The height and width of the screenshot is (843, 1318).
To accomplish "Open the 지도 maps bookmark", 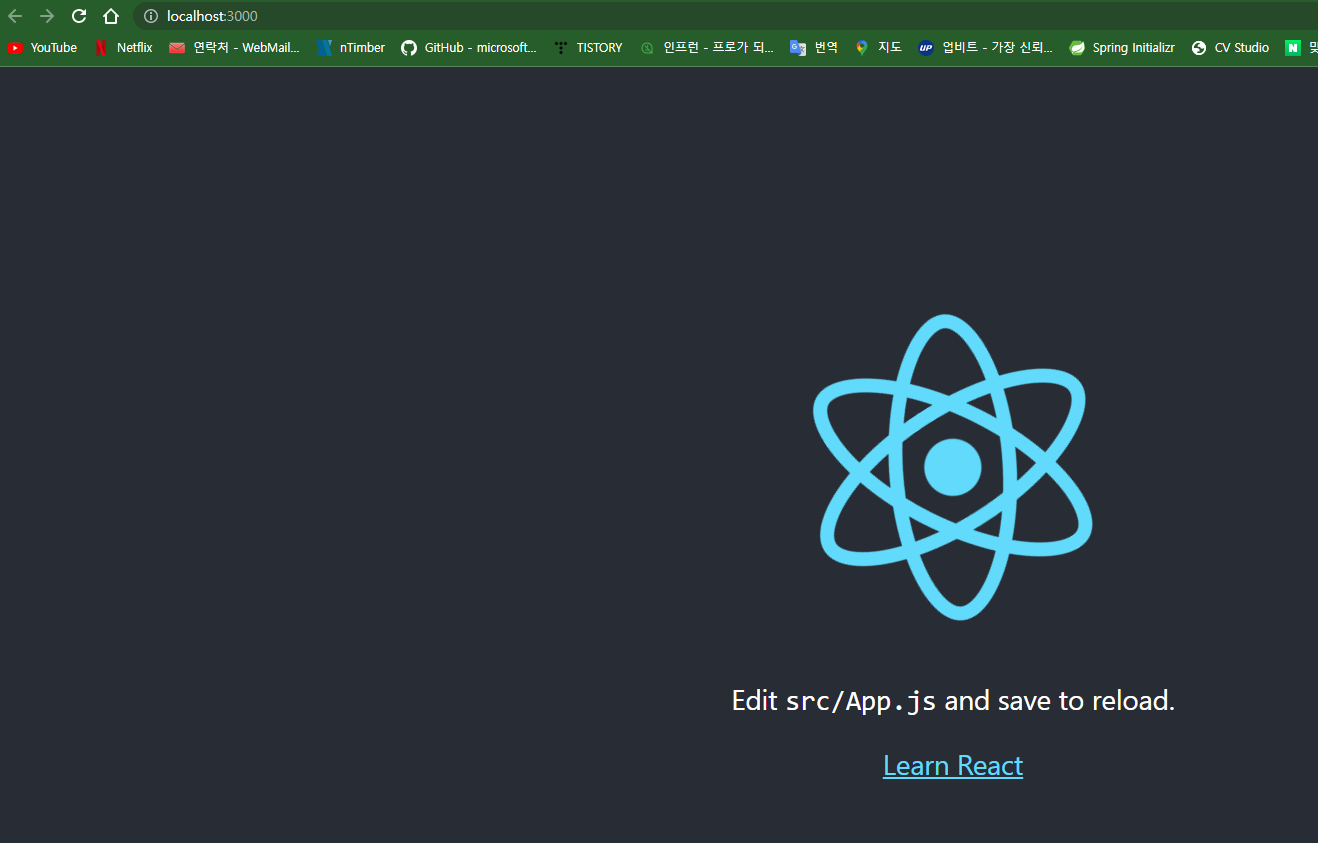I will tap(878, 47).
